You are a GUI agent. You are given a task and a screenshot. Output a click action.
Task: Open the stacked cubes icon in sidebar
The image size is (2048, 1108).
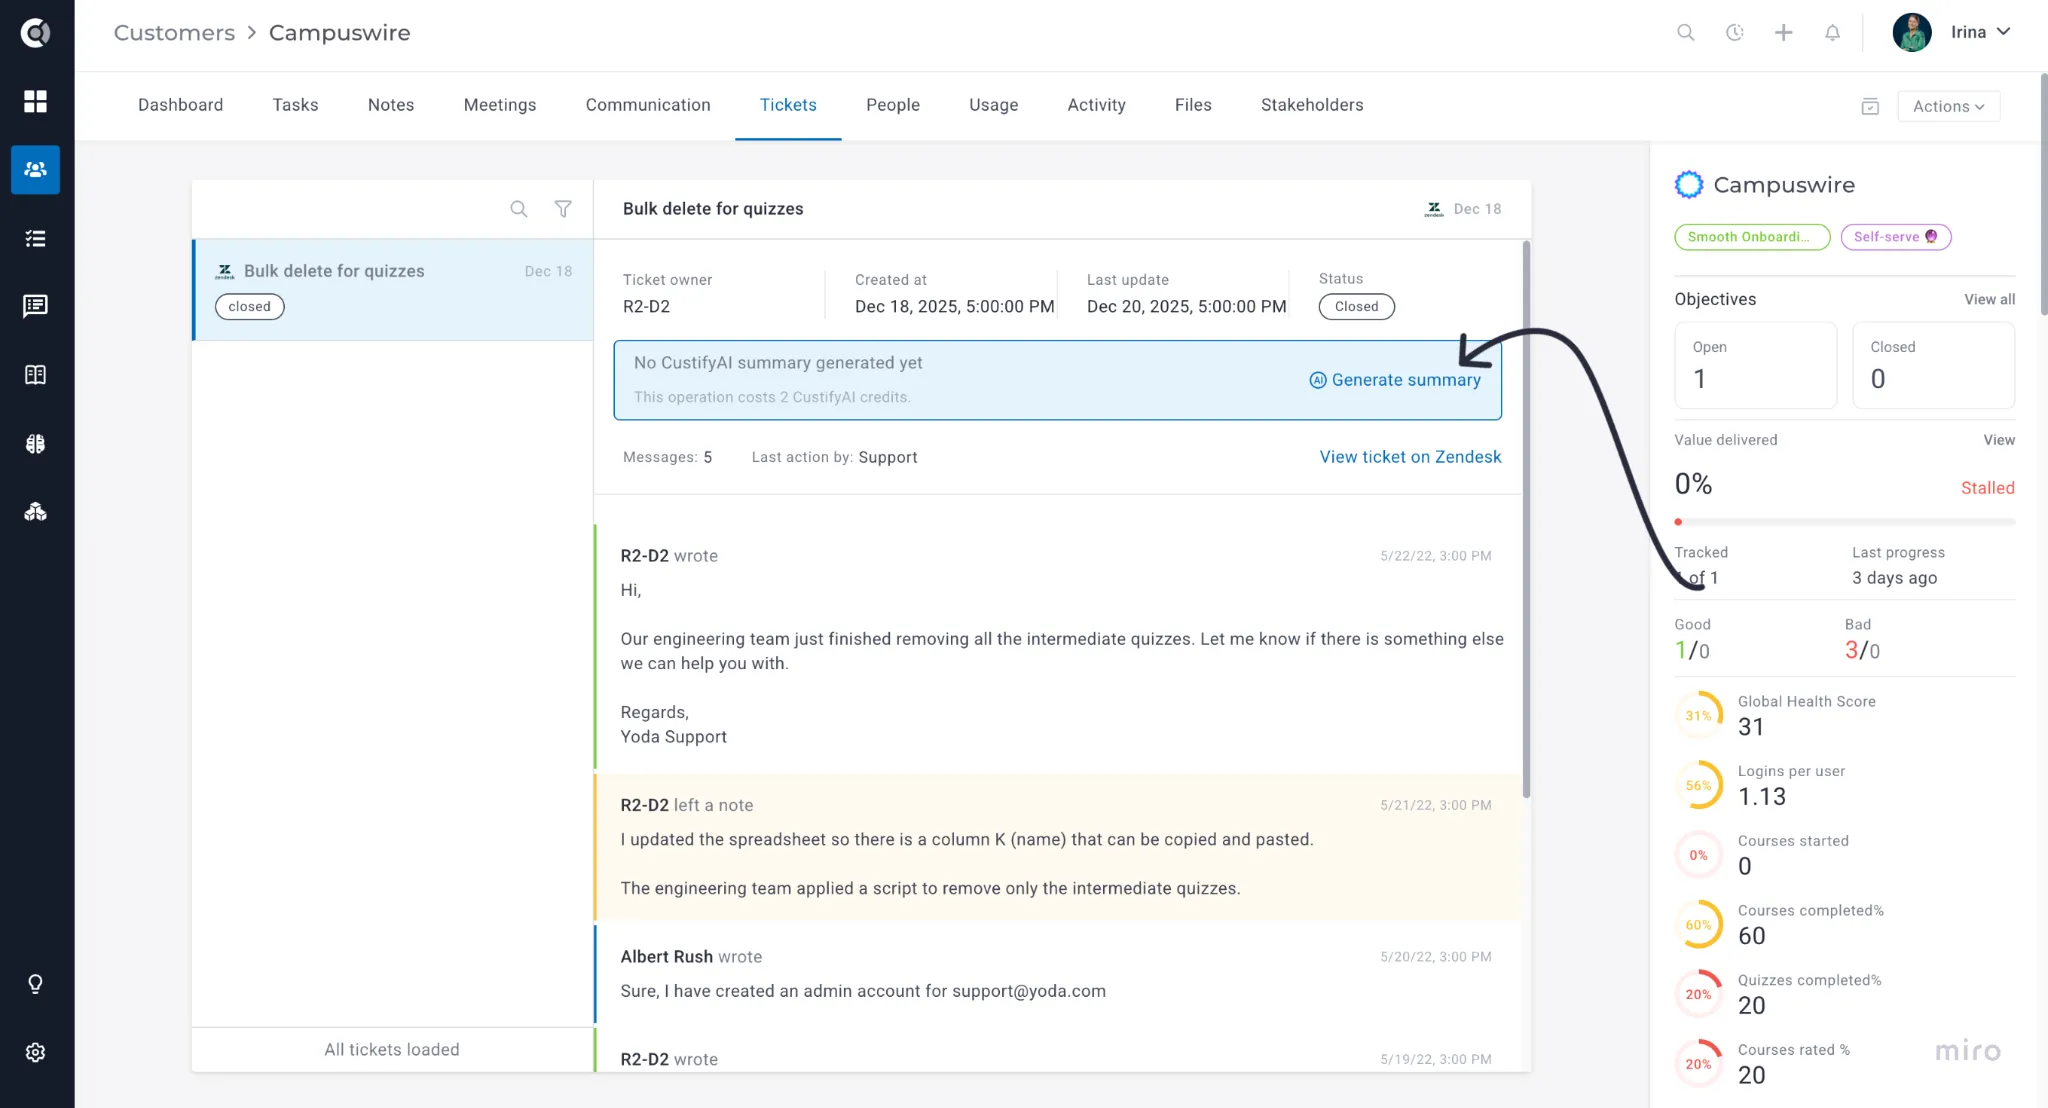(35, 512)
